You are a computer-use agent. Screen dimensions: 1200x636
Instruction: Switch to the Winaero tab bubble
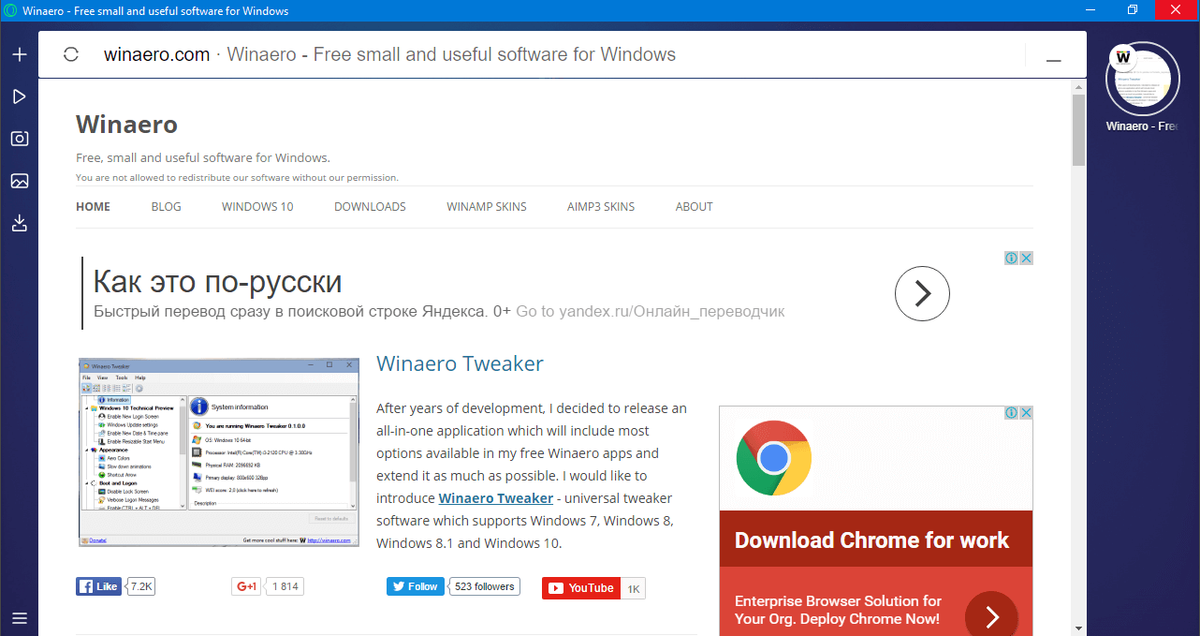click(x=1142, y=79)
